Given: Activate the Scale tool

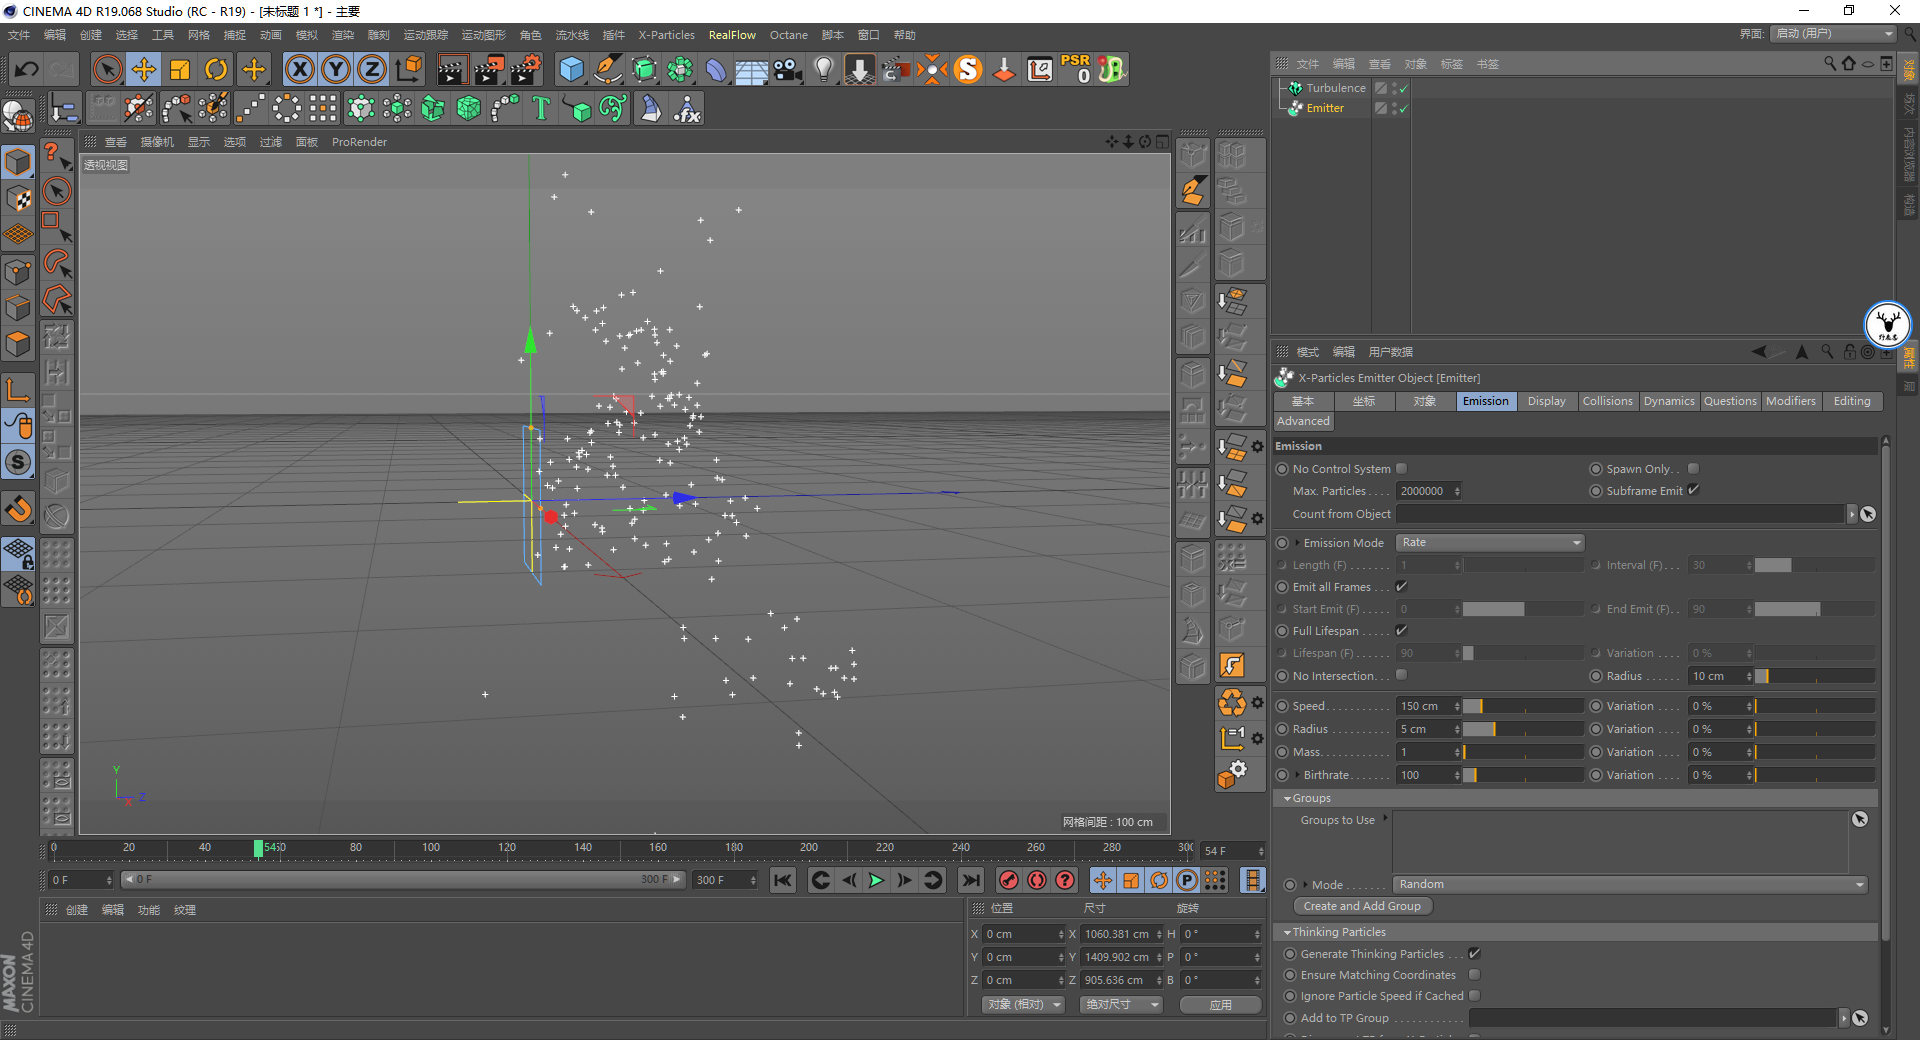Looking at the screenshot, I should tap(180, 69).
